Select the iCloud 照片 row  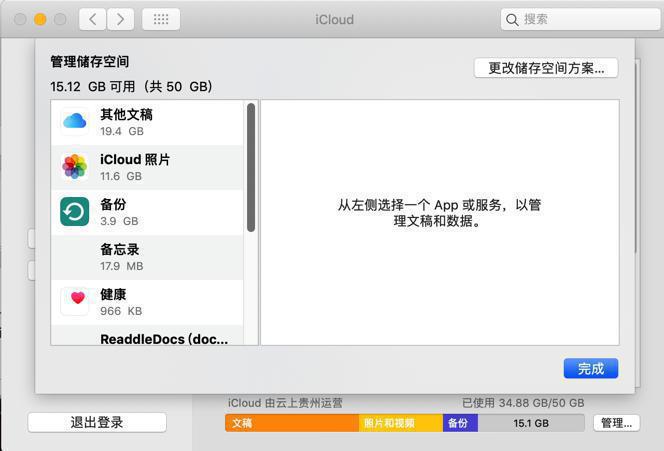click(x=147, y=167)
